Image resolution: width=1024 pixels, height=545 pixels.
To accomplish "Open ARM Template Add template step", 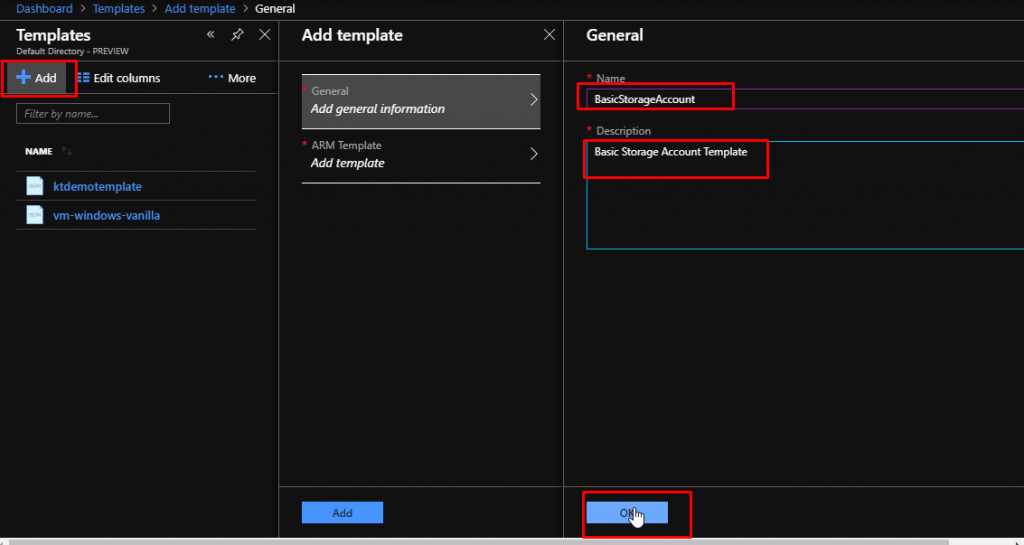I will pos(421,155).
